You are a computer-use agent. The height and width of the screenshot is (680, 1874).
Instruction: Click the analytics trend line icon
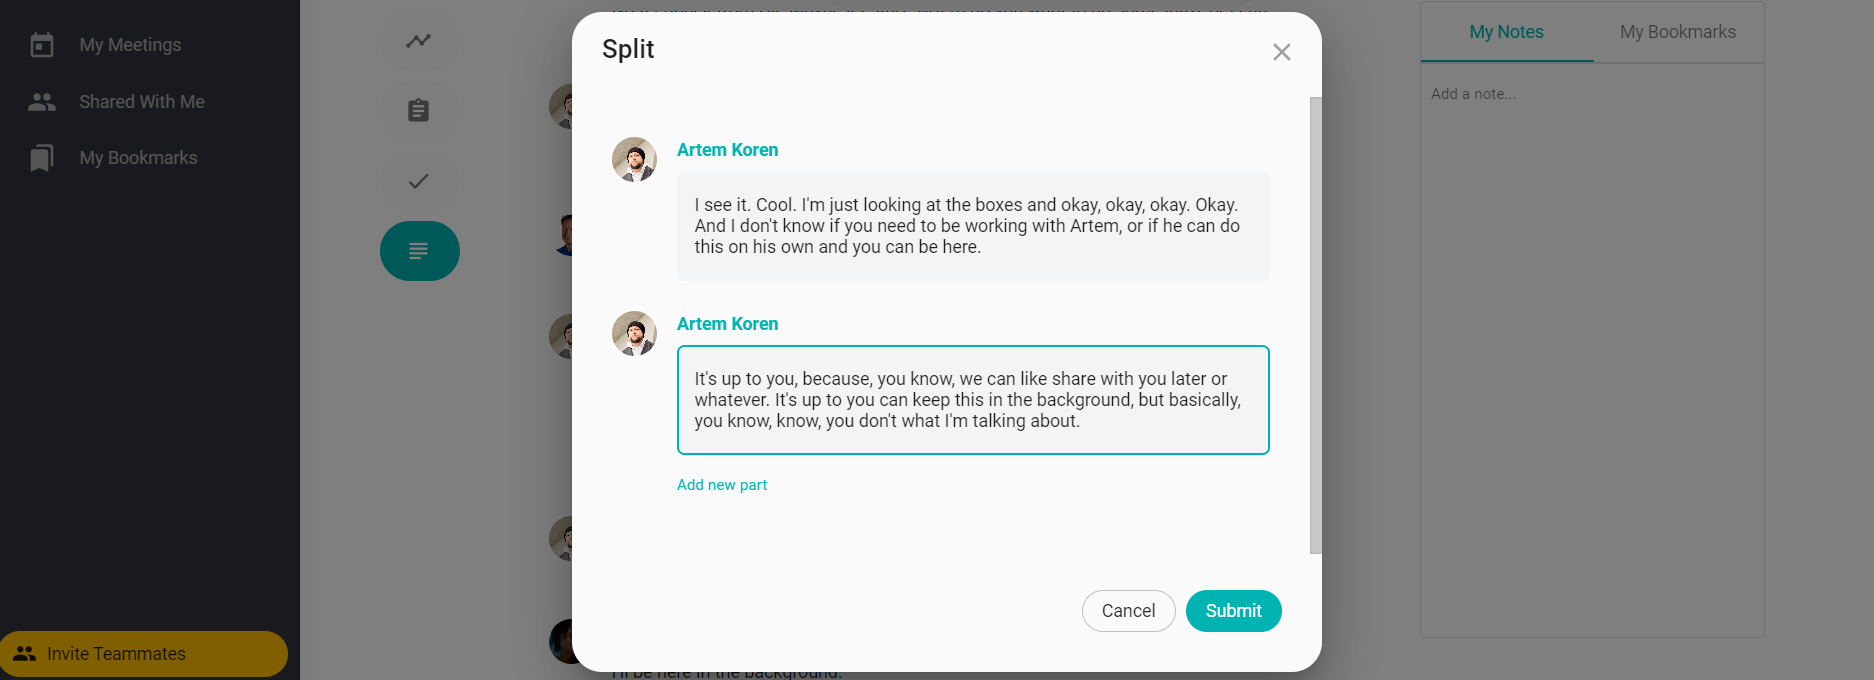click(x=418, y=41)
